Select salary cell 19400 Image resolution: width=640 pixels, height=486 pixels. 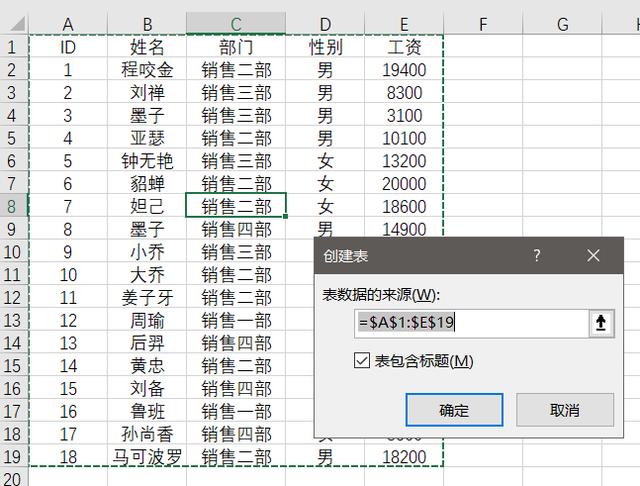click(x=404, y=70)
